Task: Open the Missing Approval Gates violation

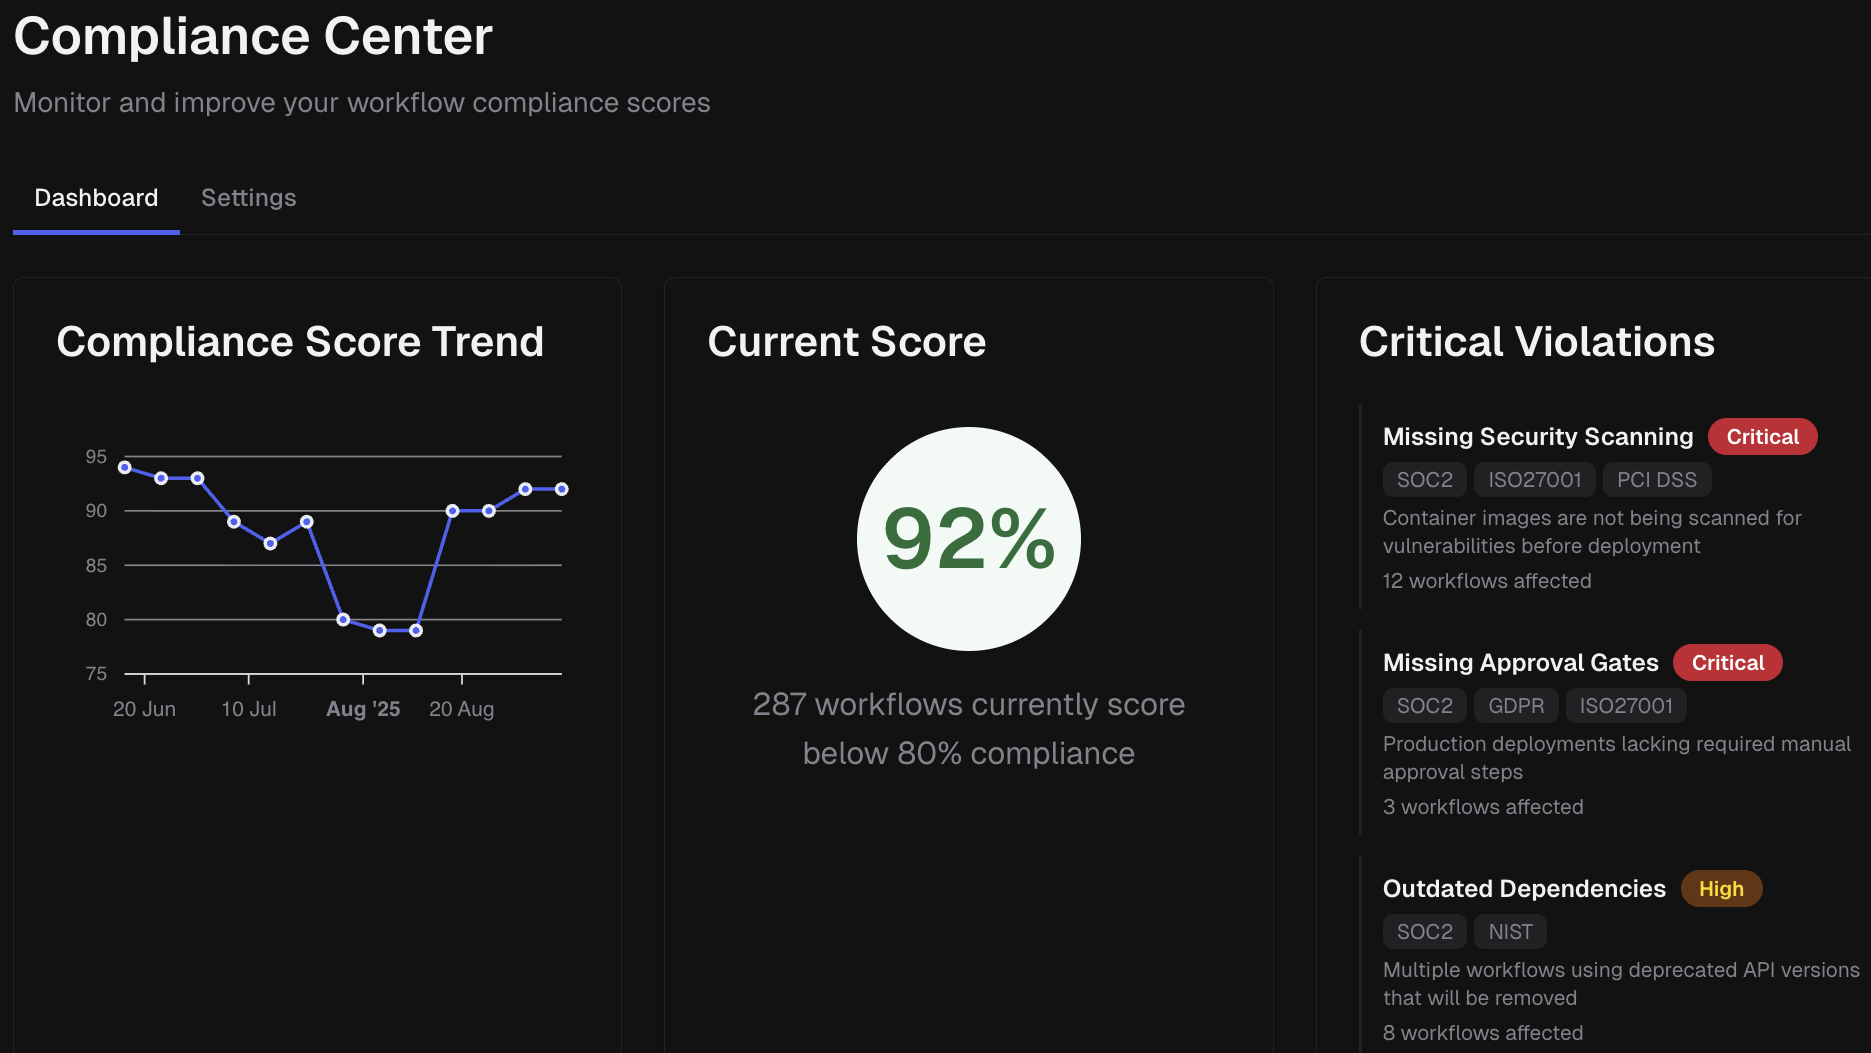Action: pyautogui.click(x=1520, y=663)
